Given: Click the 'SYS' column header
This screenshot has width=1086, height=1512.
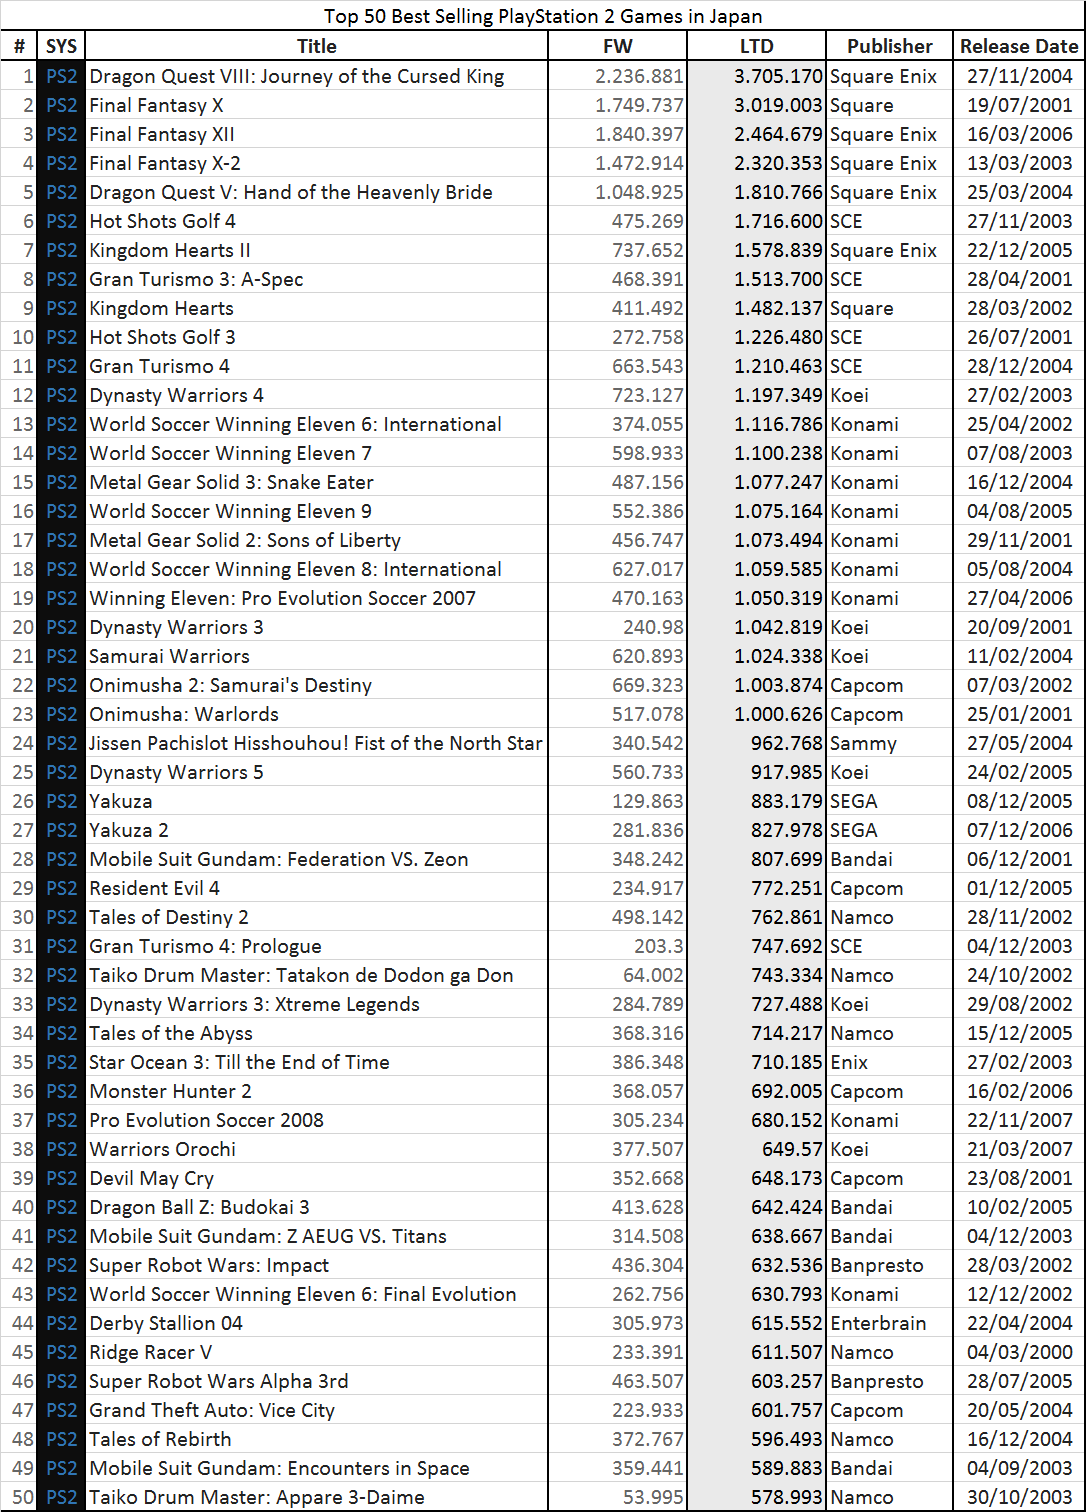Looking at the screenshot, I should coord(61,46).
